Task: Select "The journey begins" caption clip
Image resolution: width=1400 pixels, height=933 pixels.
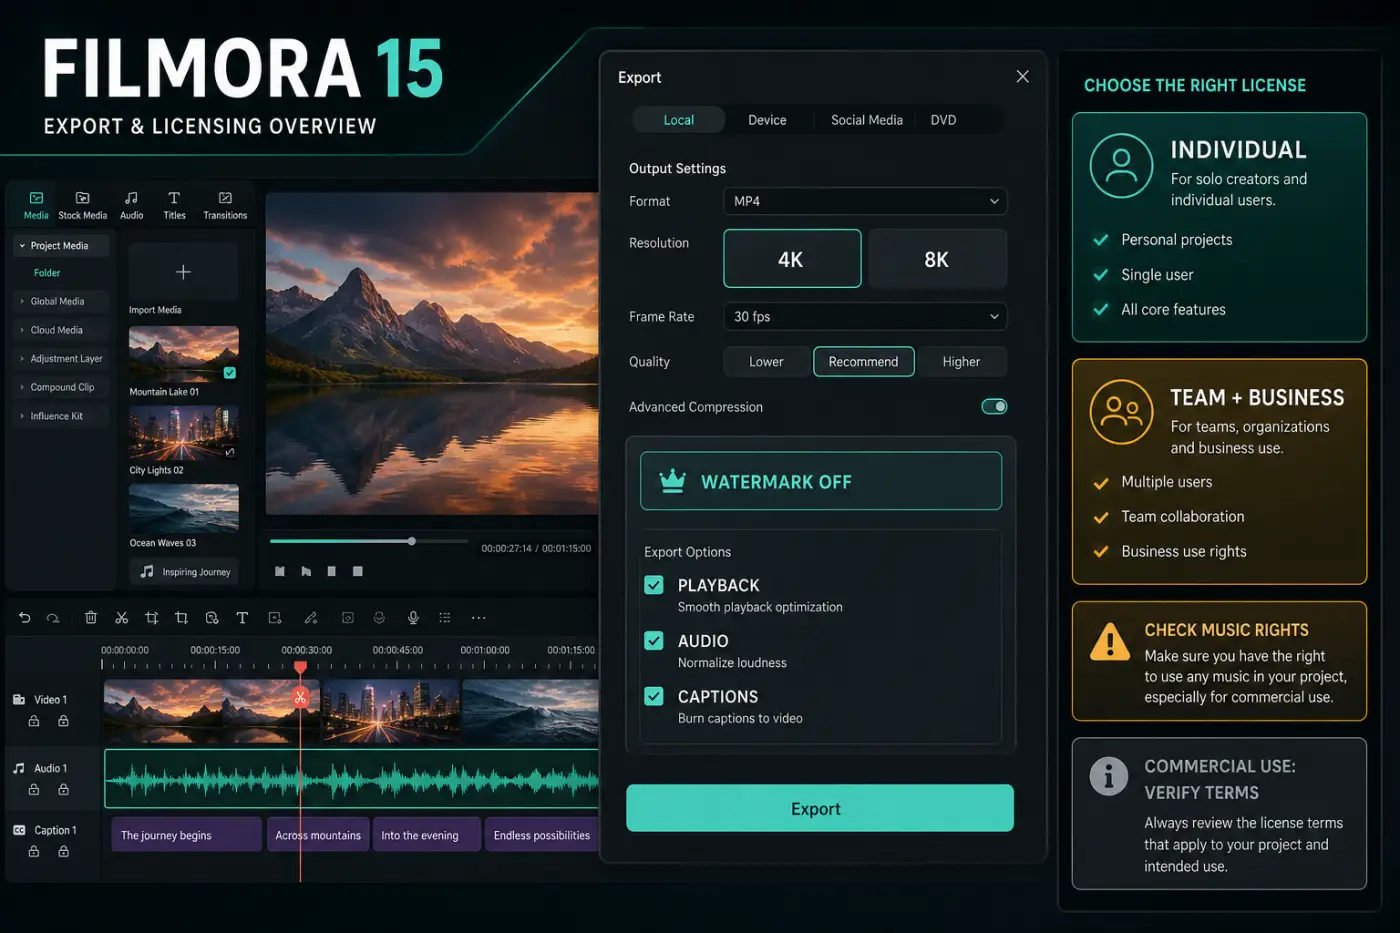Action: click(x=186, y=835)
